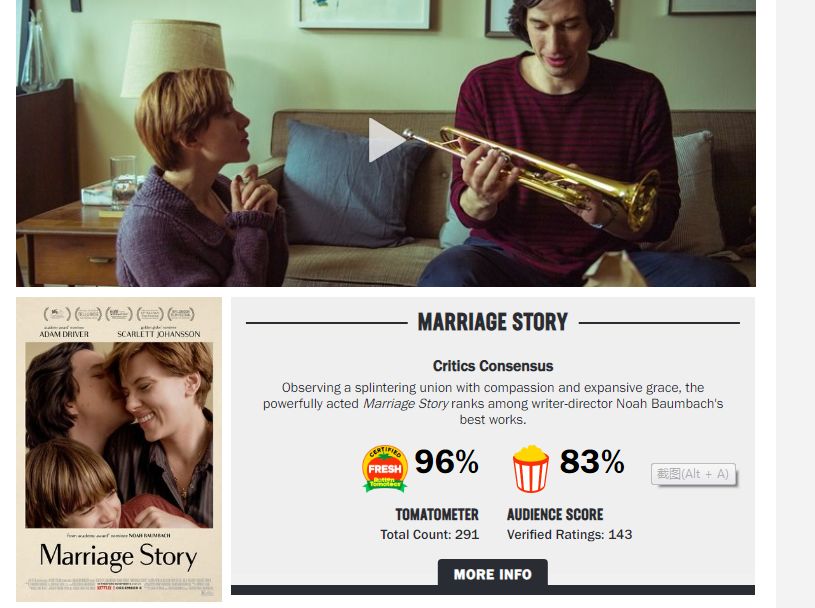The image size is (815, 608).
Task: Open the Marriage Story poster thumbnail
Action: [119, 450]
